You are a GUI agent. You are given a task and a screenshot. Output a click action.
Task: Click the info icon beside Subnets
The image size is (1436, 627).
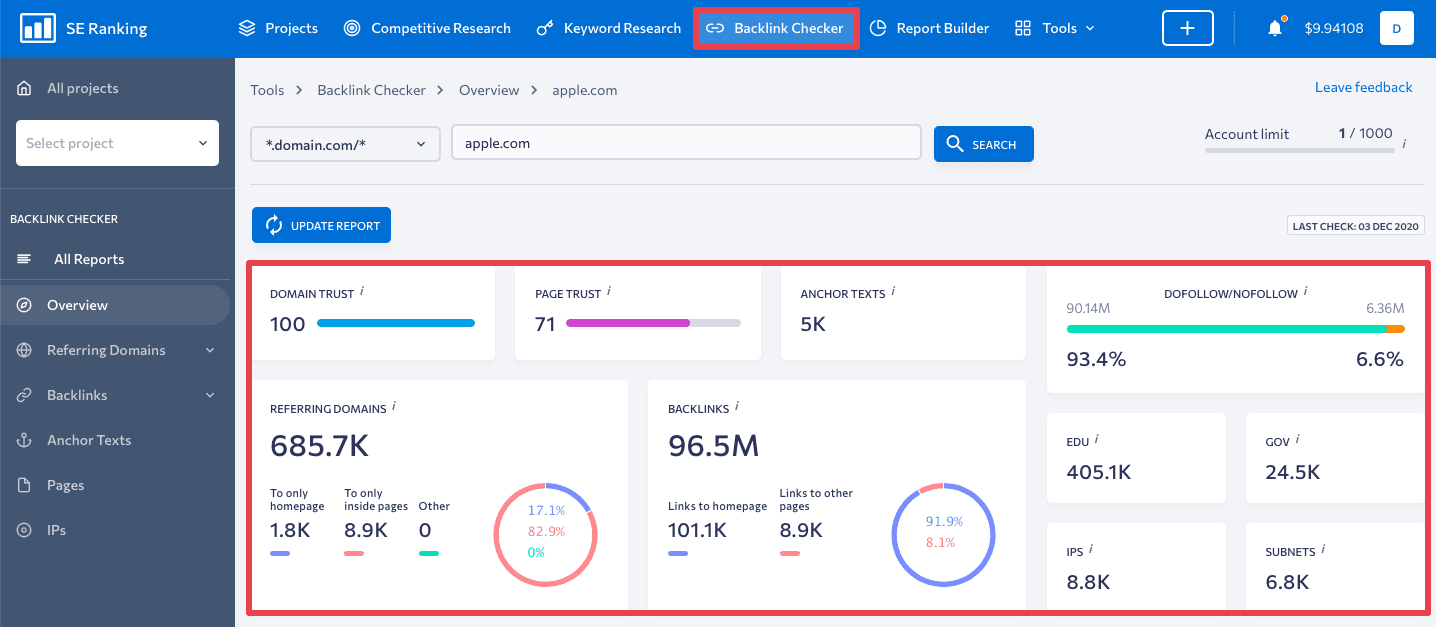tap(1323, 550)
